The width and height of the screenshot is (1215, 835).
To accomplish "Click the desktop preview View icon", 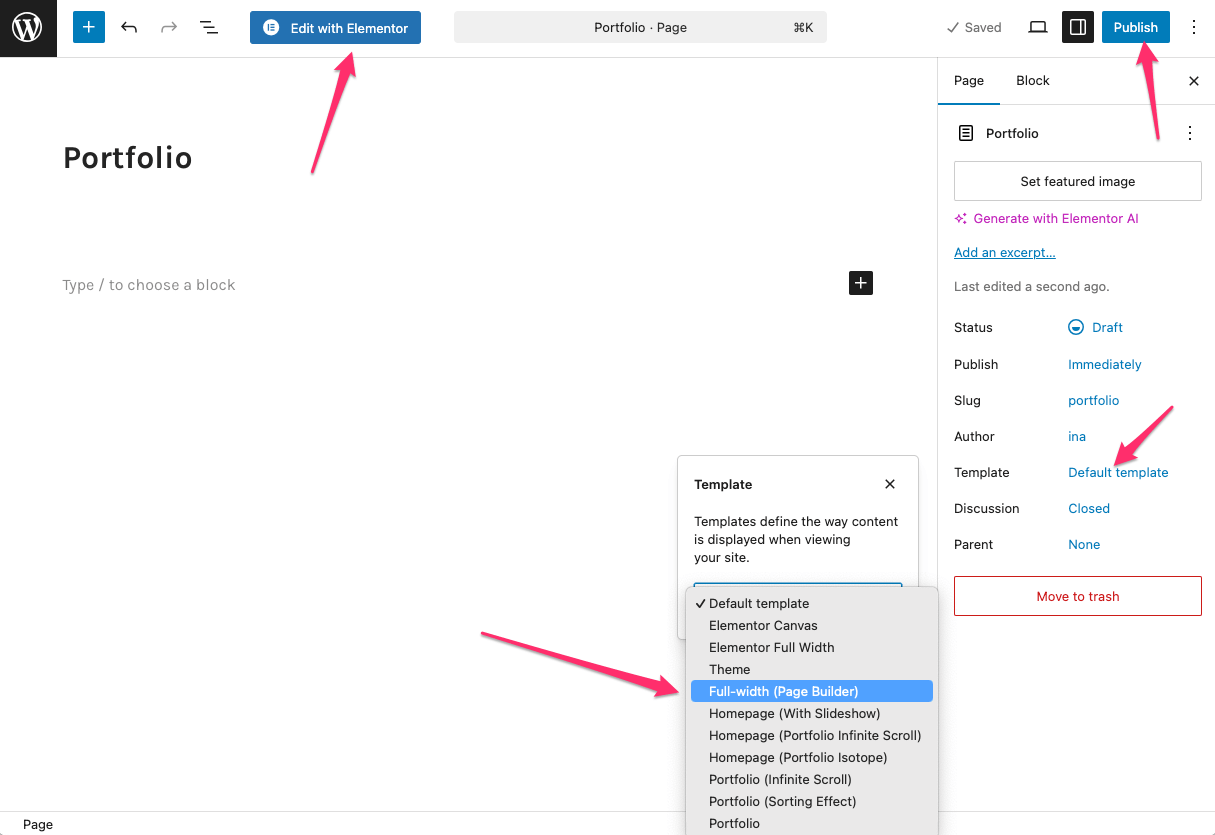I will [1038, 28].
